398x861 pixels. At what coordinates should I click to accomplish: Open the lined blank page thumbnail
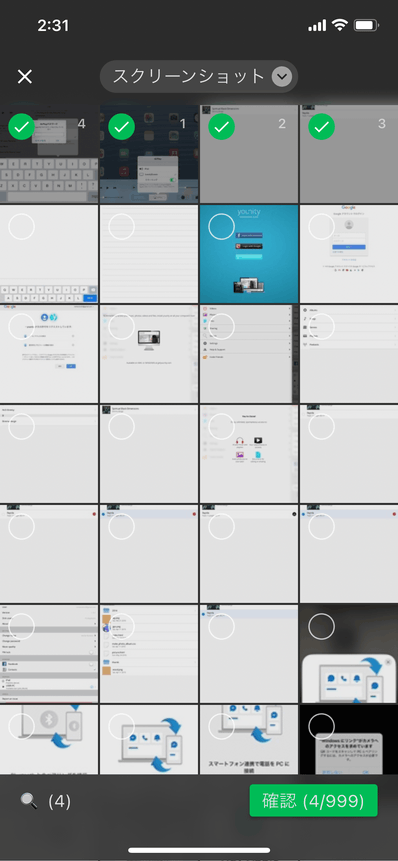pos(148,254)
